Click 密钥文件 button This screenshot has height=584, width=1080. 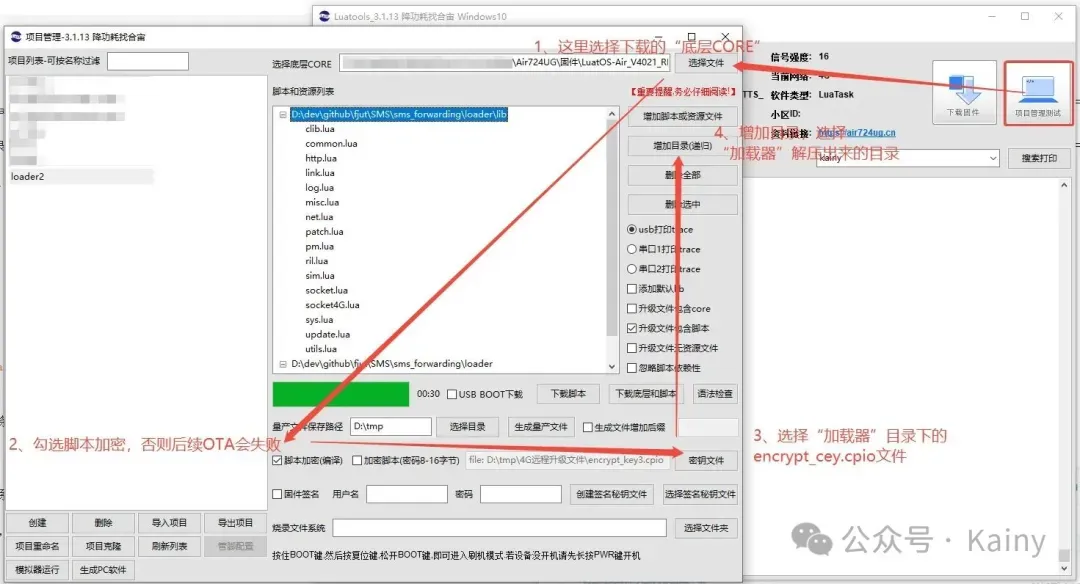pos(706,460)
